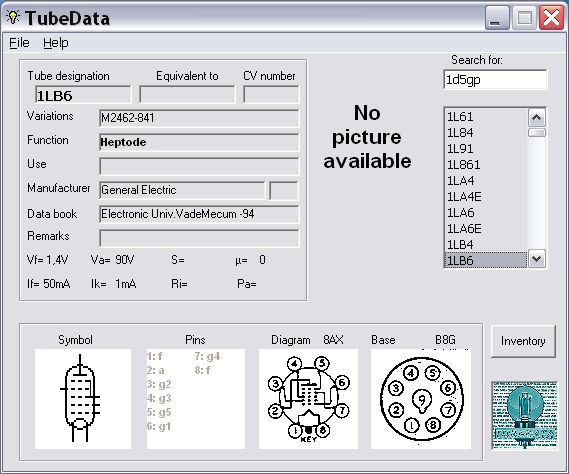Click the B8G base layout image
This screenshot has height=474, width=569.
pos(421,399)
